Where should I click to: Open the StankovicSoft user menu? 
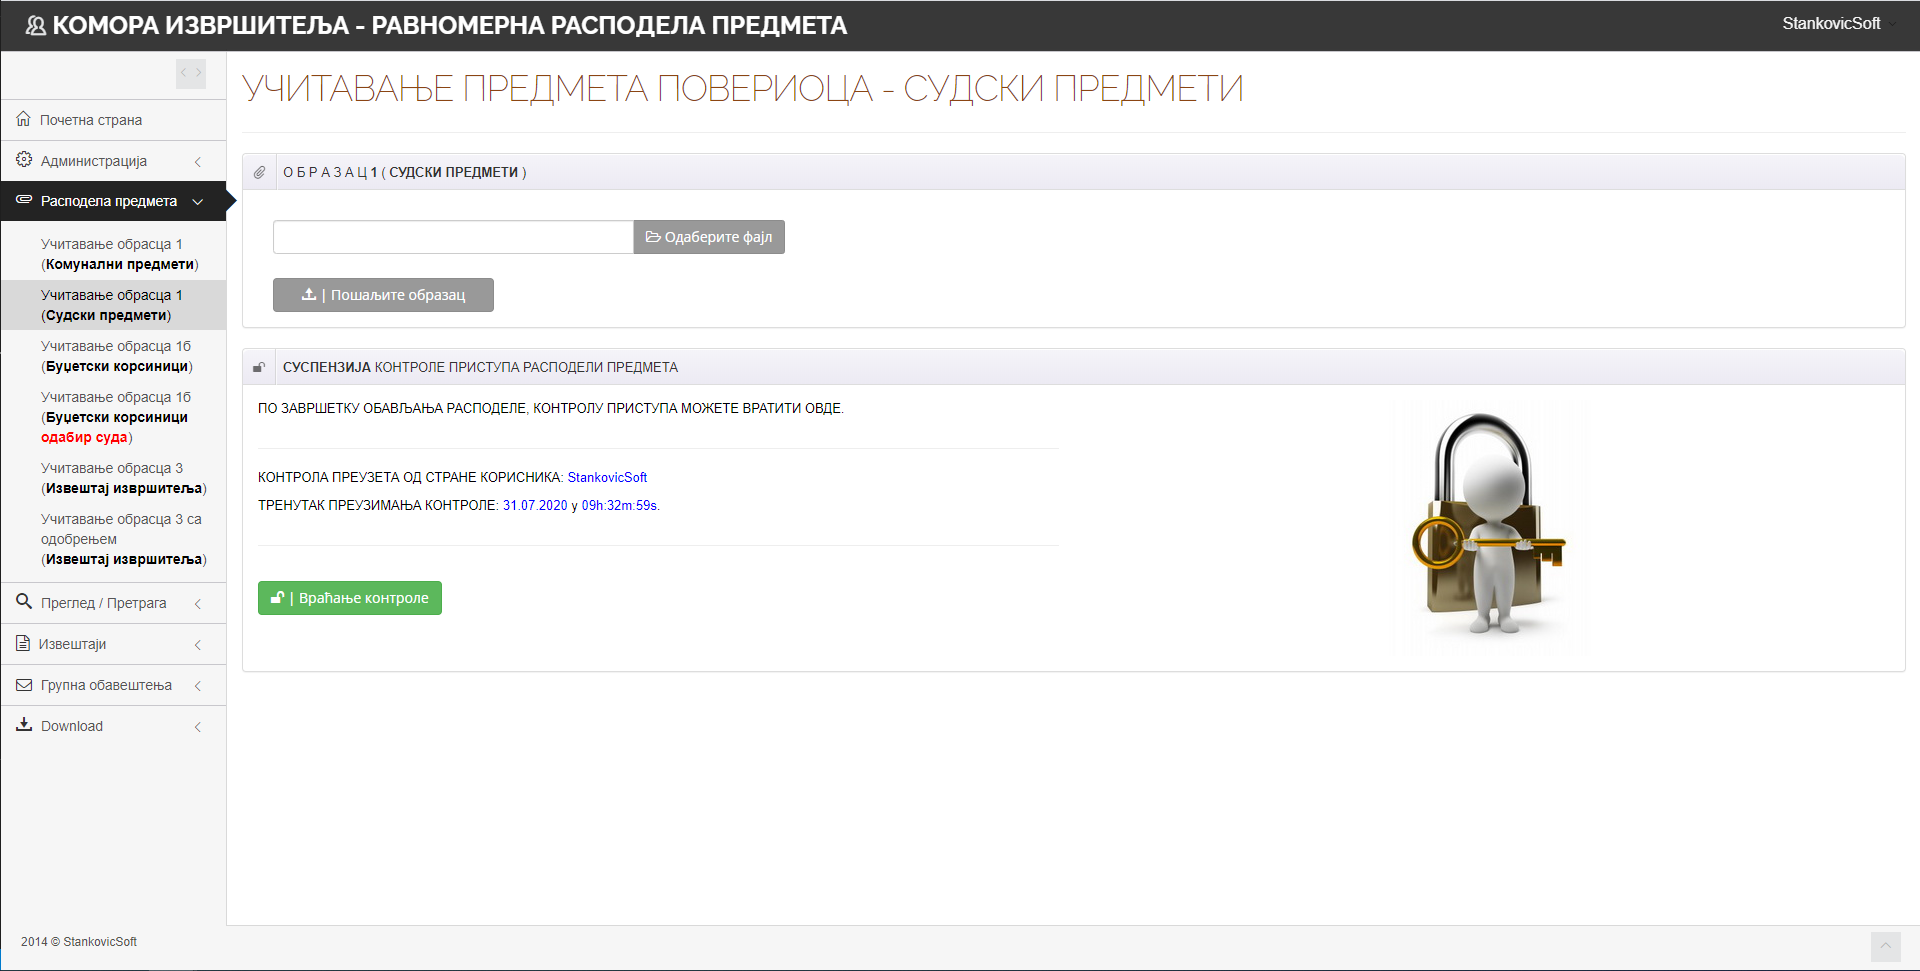[1832, 23]
